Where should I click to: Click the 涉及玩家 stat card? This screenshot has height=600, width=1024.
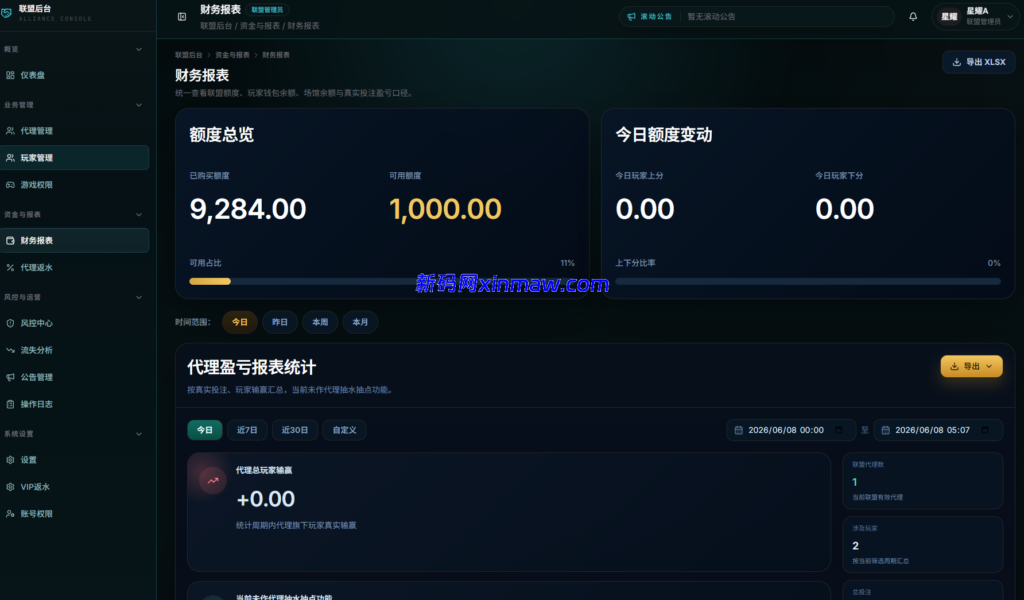[922, 545]
